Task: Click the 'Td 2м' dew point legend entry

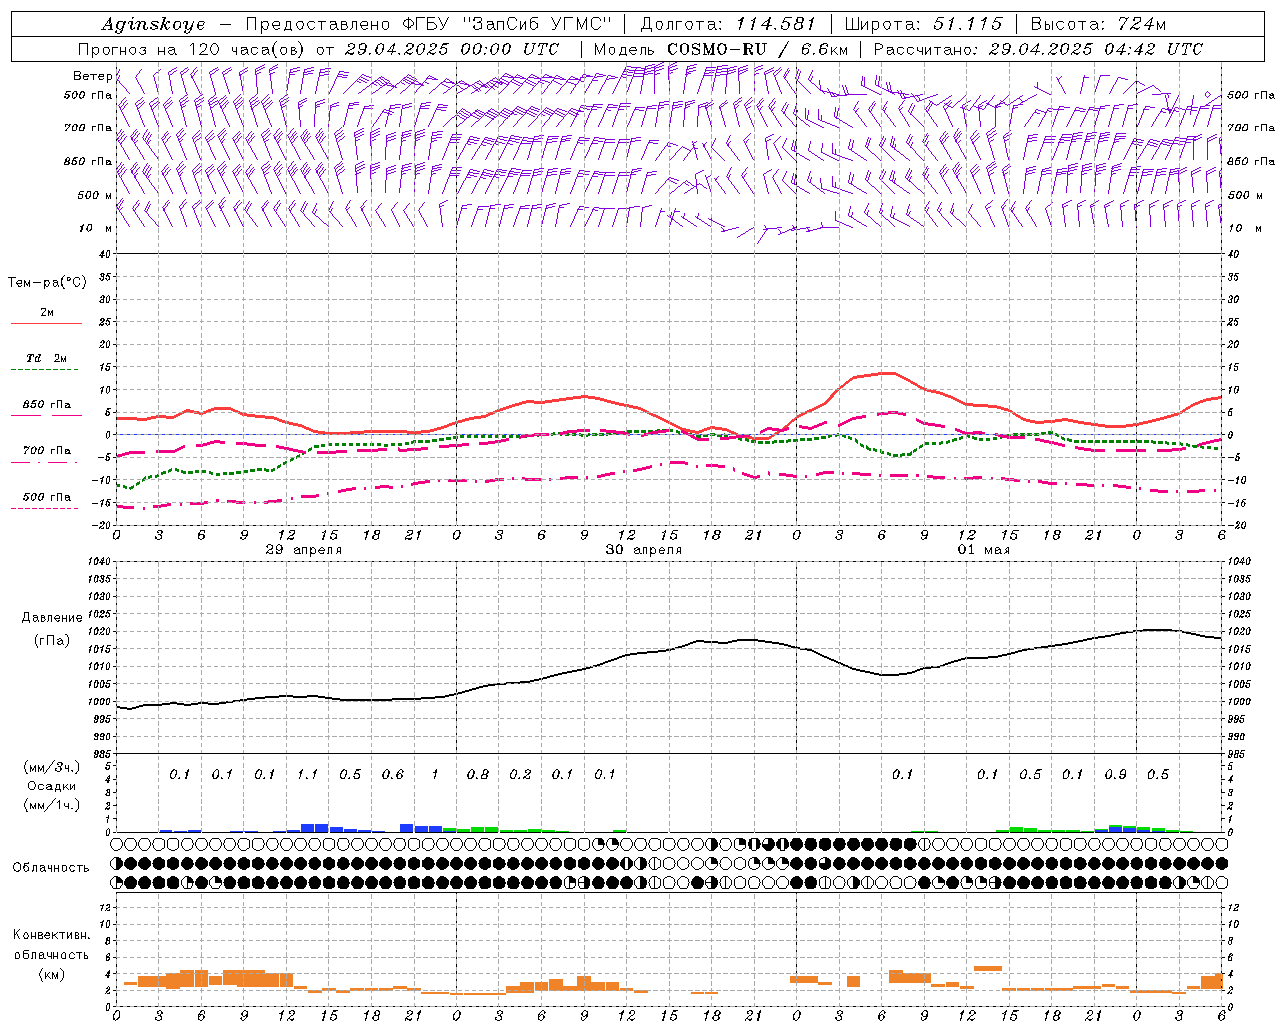Action: point(47,358)
